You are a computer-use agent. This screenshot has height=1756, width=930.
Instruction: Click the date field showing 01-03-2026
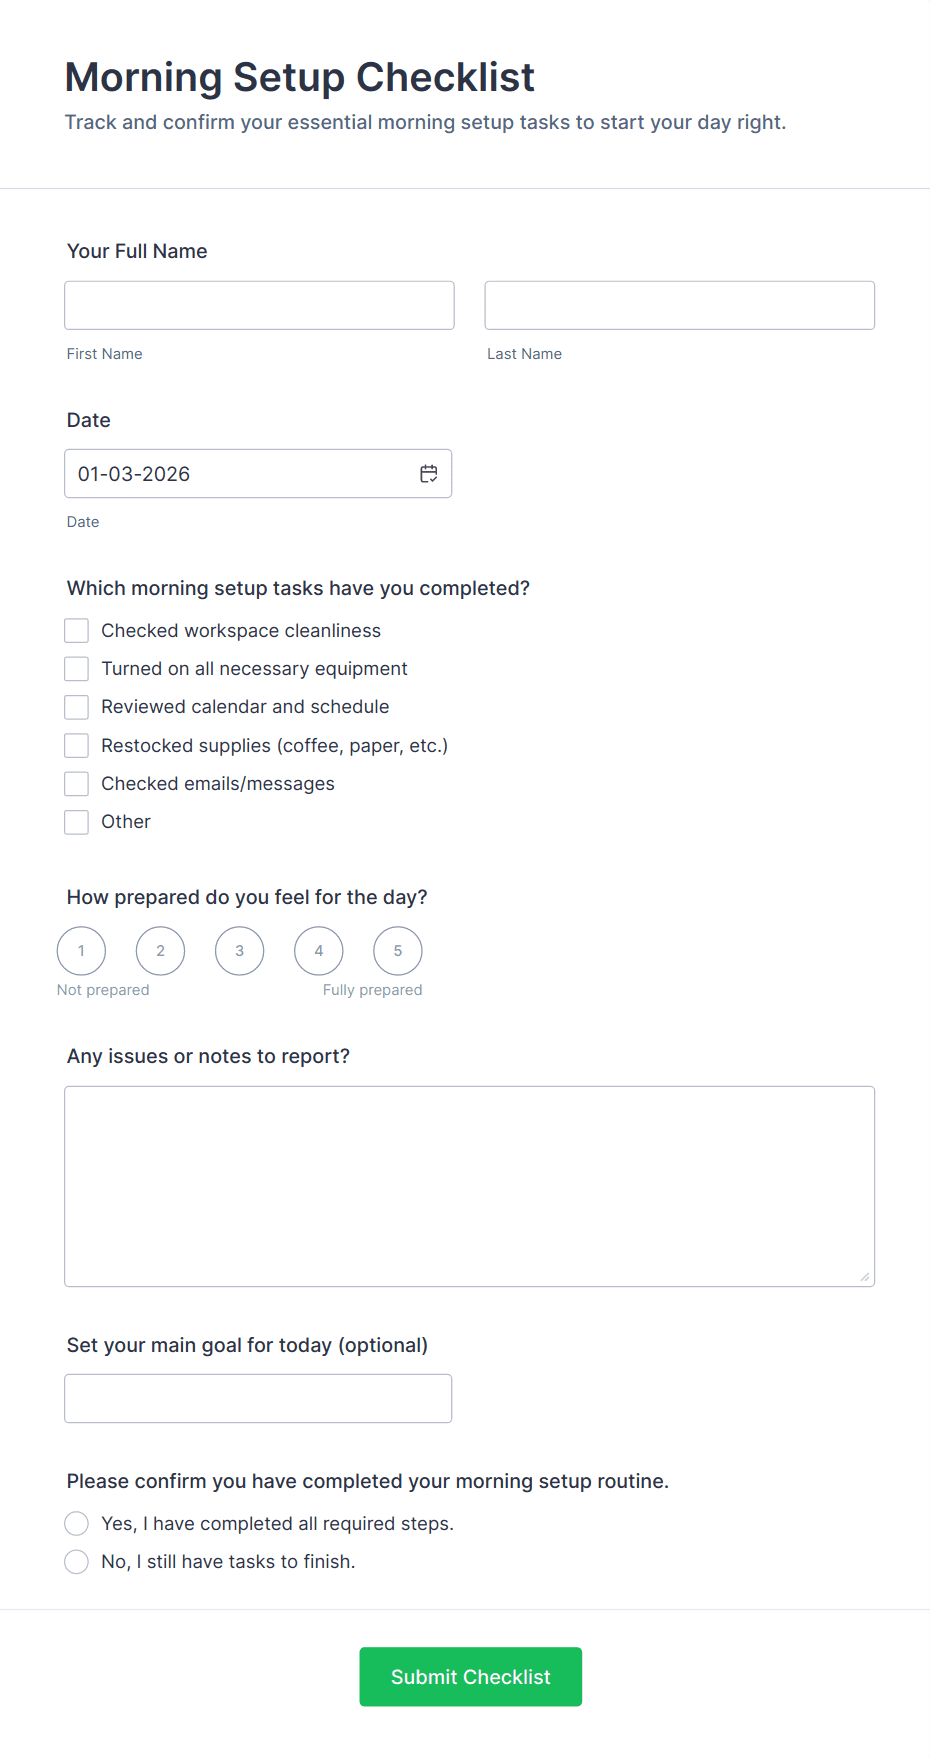click(x=240, y=474)
